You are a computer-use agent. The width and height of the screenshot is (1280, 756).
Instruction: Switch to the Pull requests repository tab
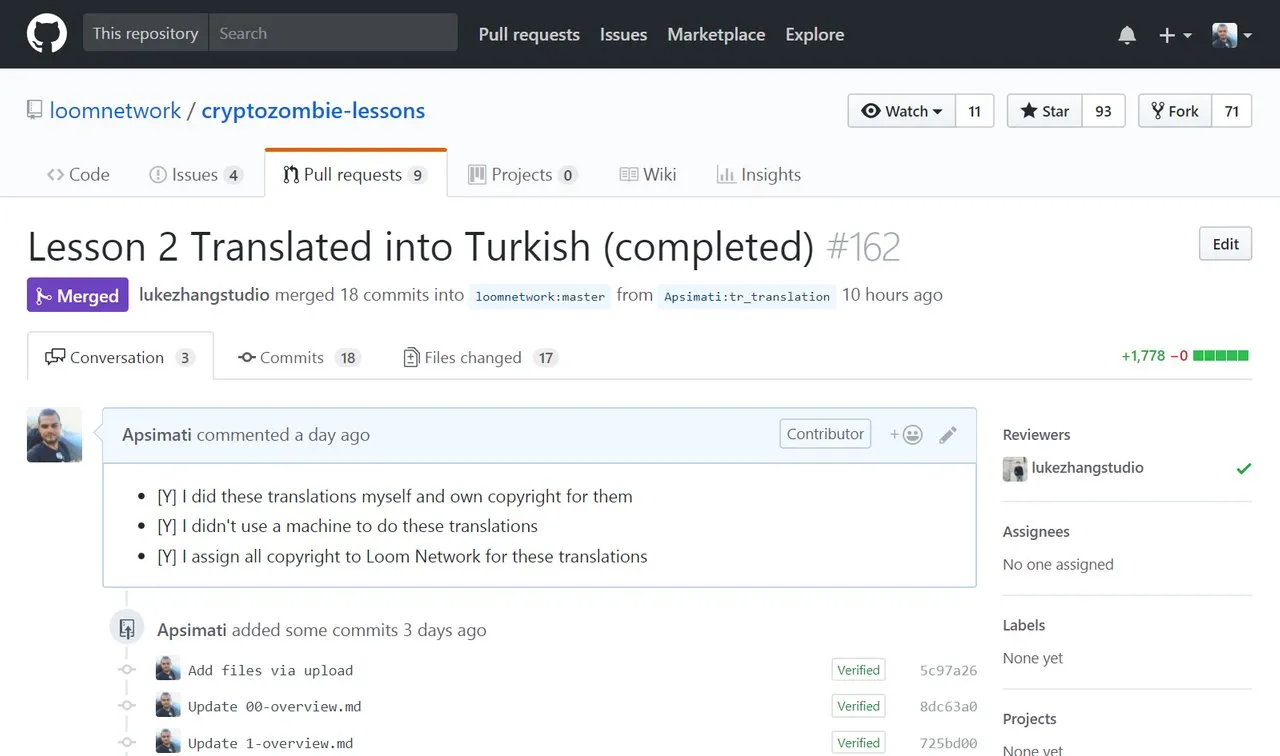[x=355, y=174]
